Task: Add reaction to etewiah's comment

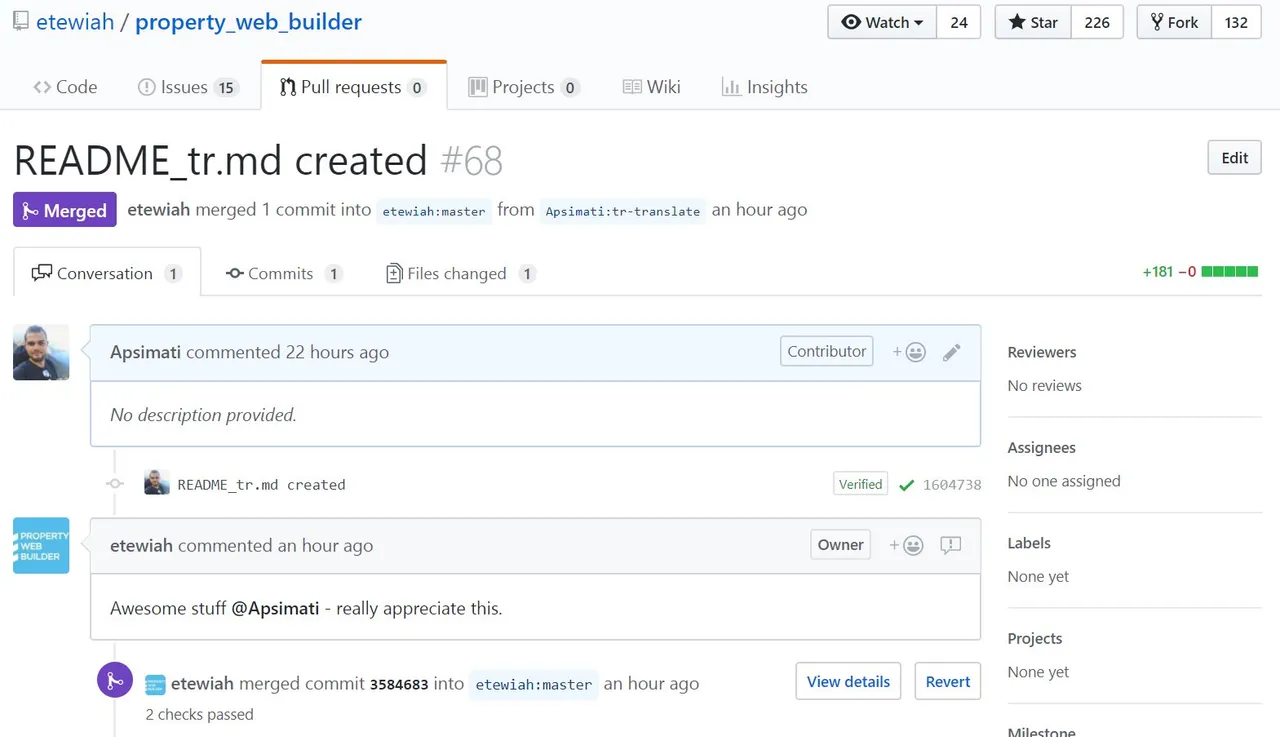Action: coord(907,545)
